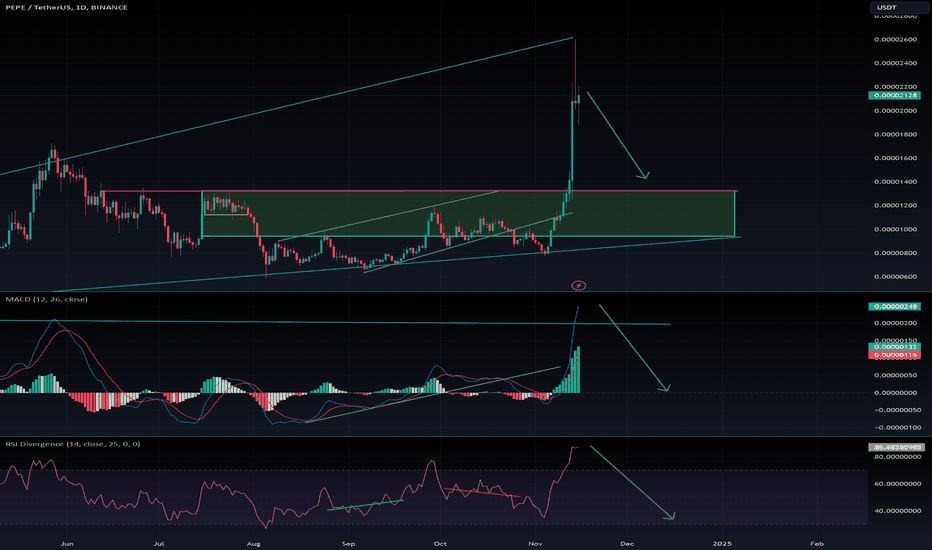This screenshot has height=550, width=932.
Task: Click the Aug date on time axis
Action: pos(254,543)
